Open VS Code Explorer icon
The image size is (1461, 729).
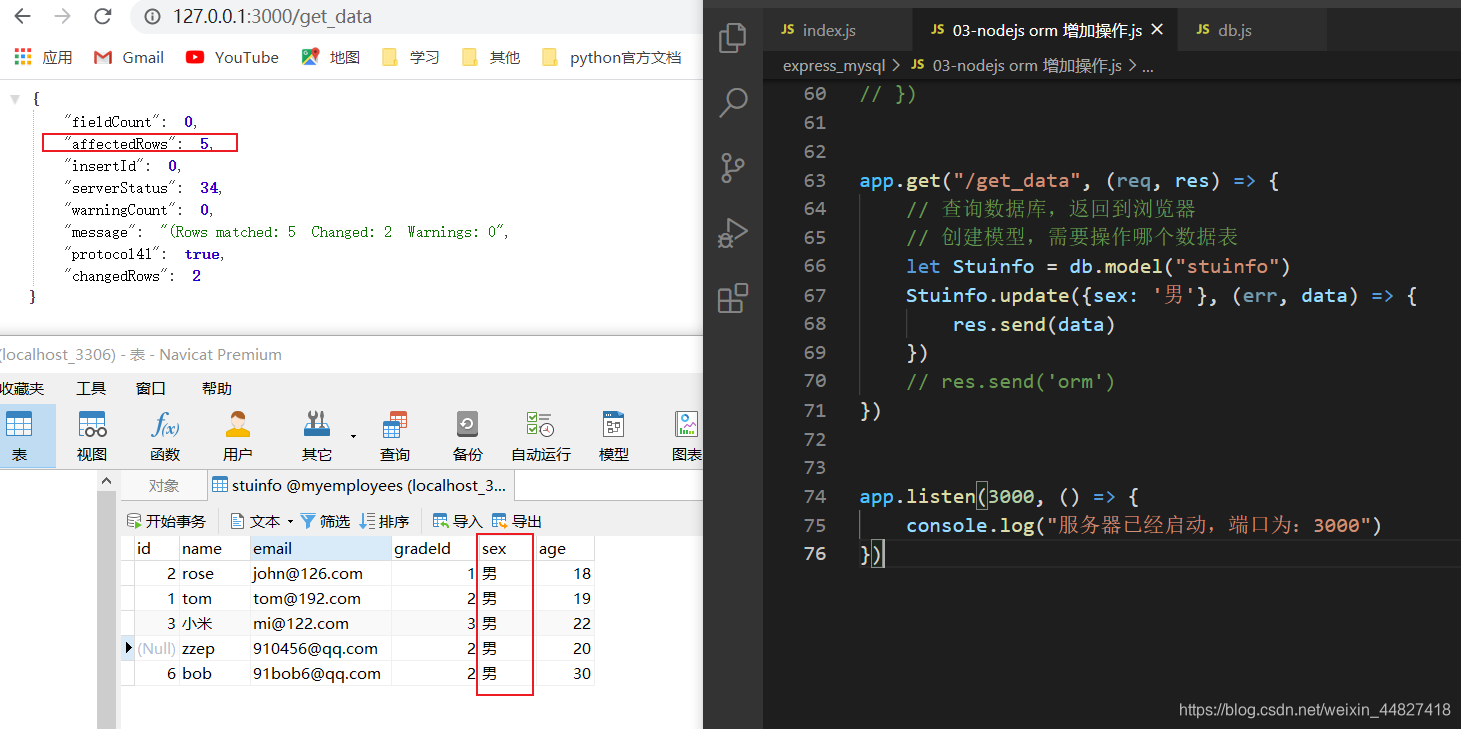tap(733, 38)
